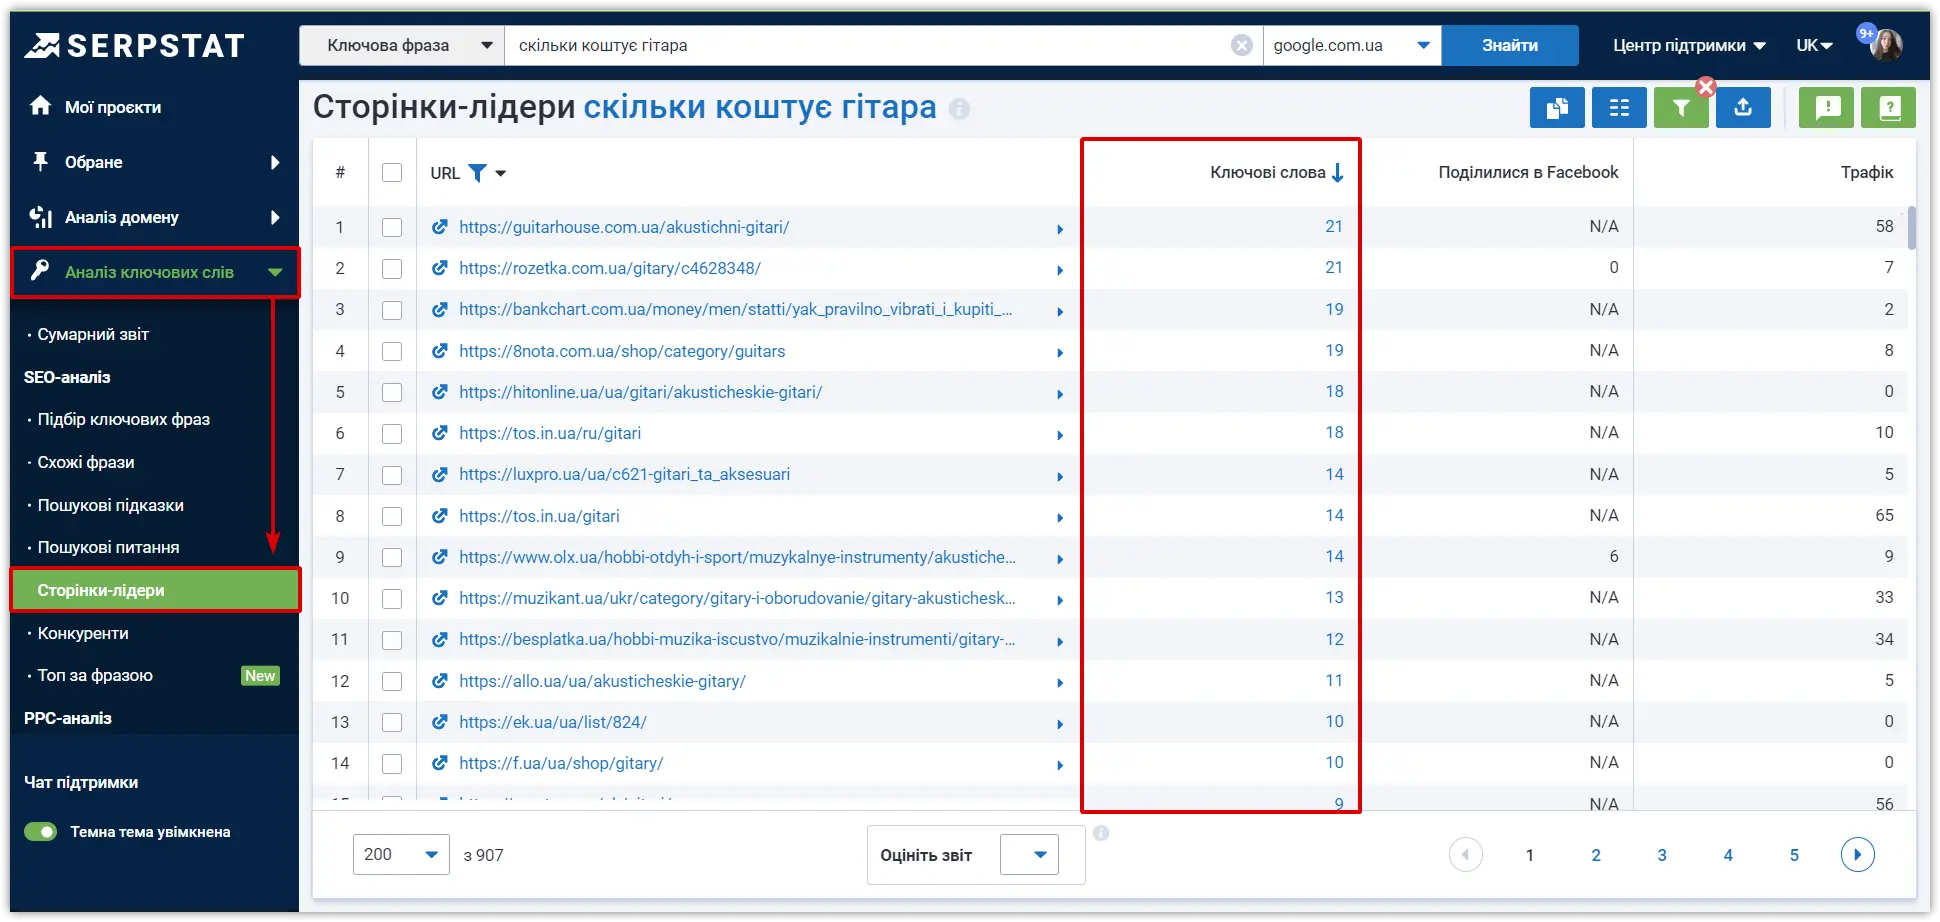This screenshot has width=1940, height=922.
Task: Open the 200 rows per page dropdown
Action: click(x=401, y=855)
